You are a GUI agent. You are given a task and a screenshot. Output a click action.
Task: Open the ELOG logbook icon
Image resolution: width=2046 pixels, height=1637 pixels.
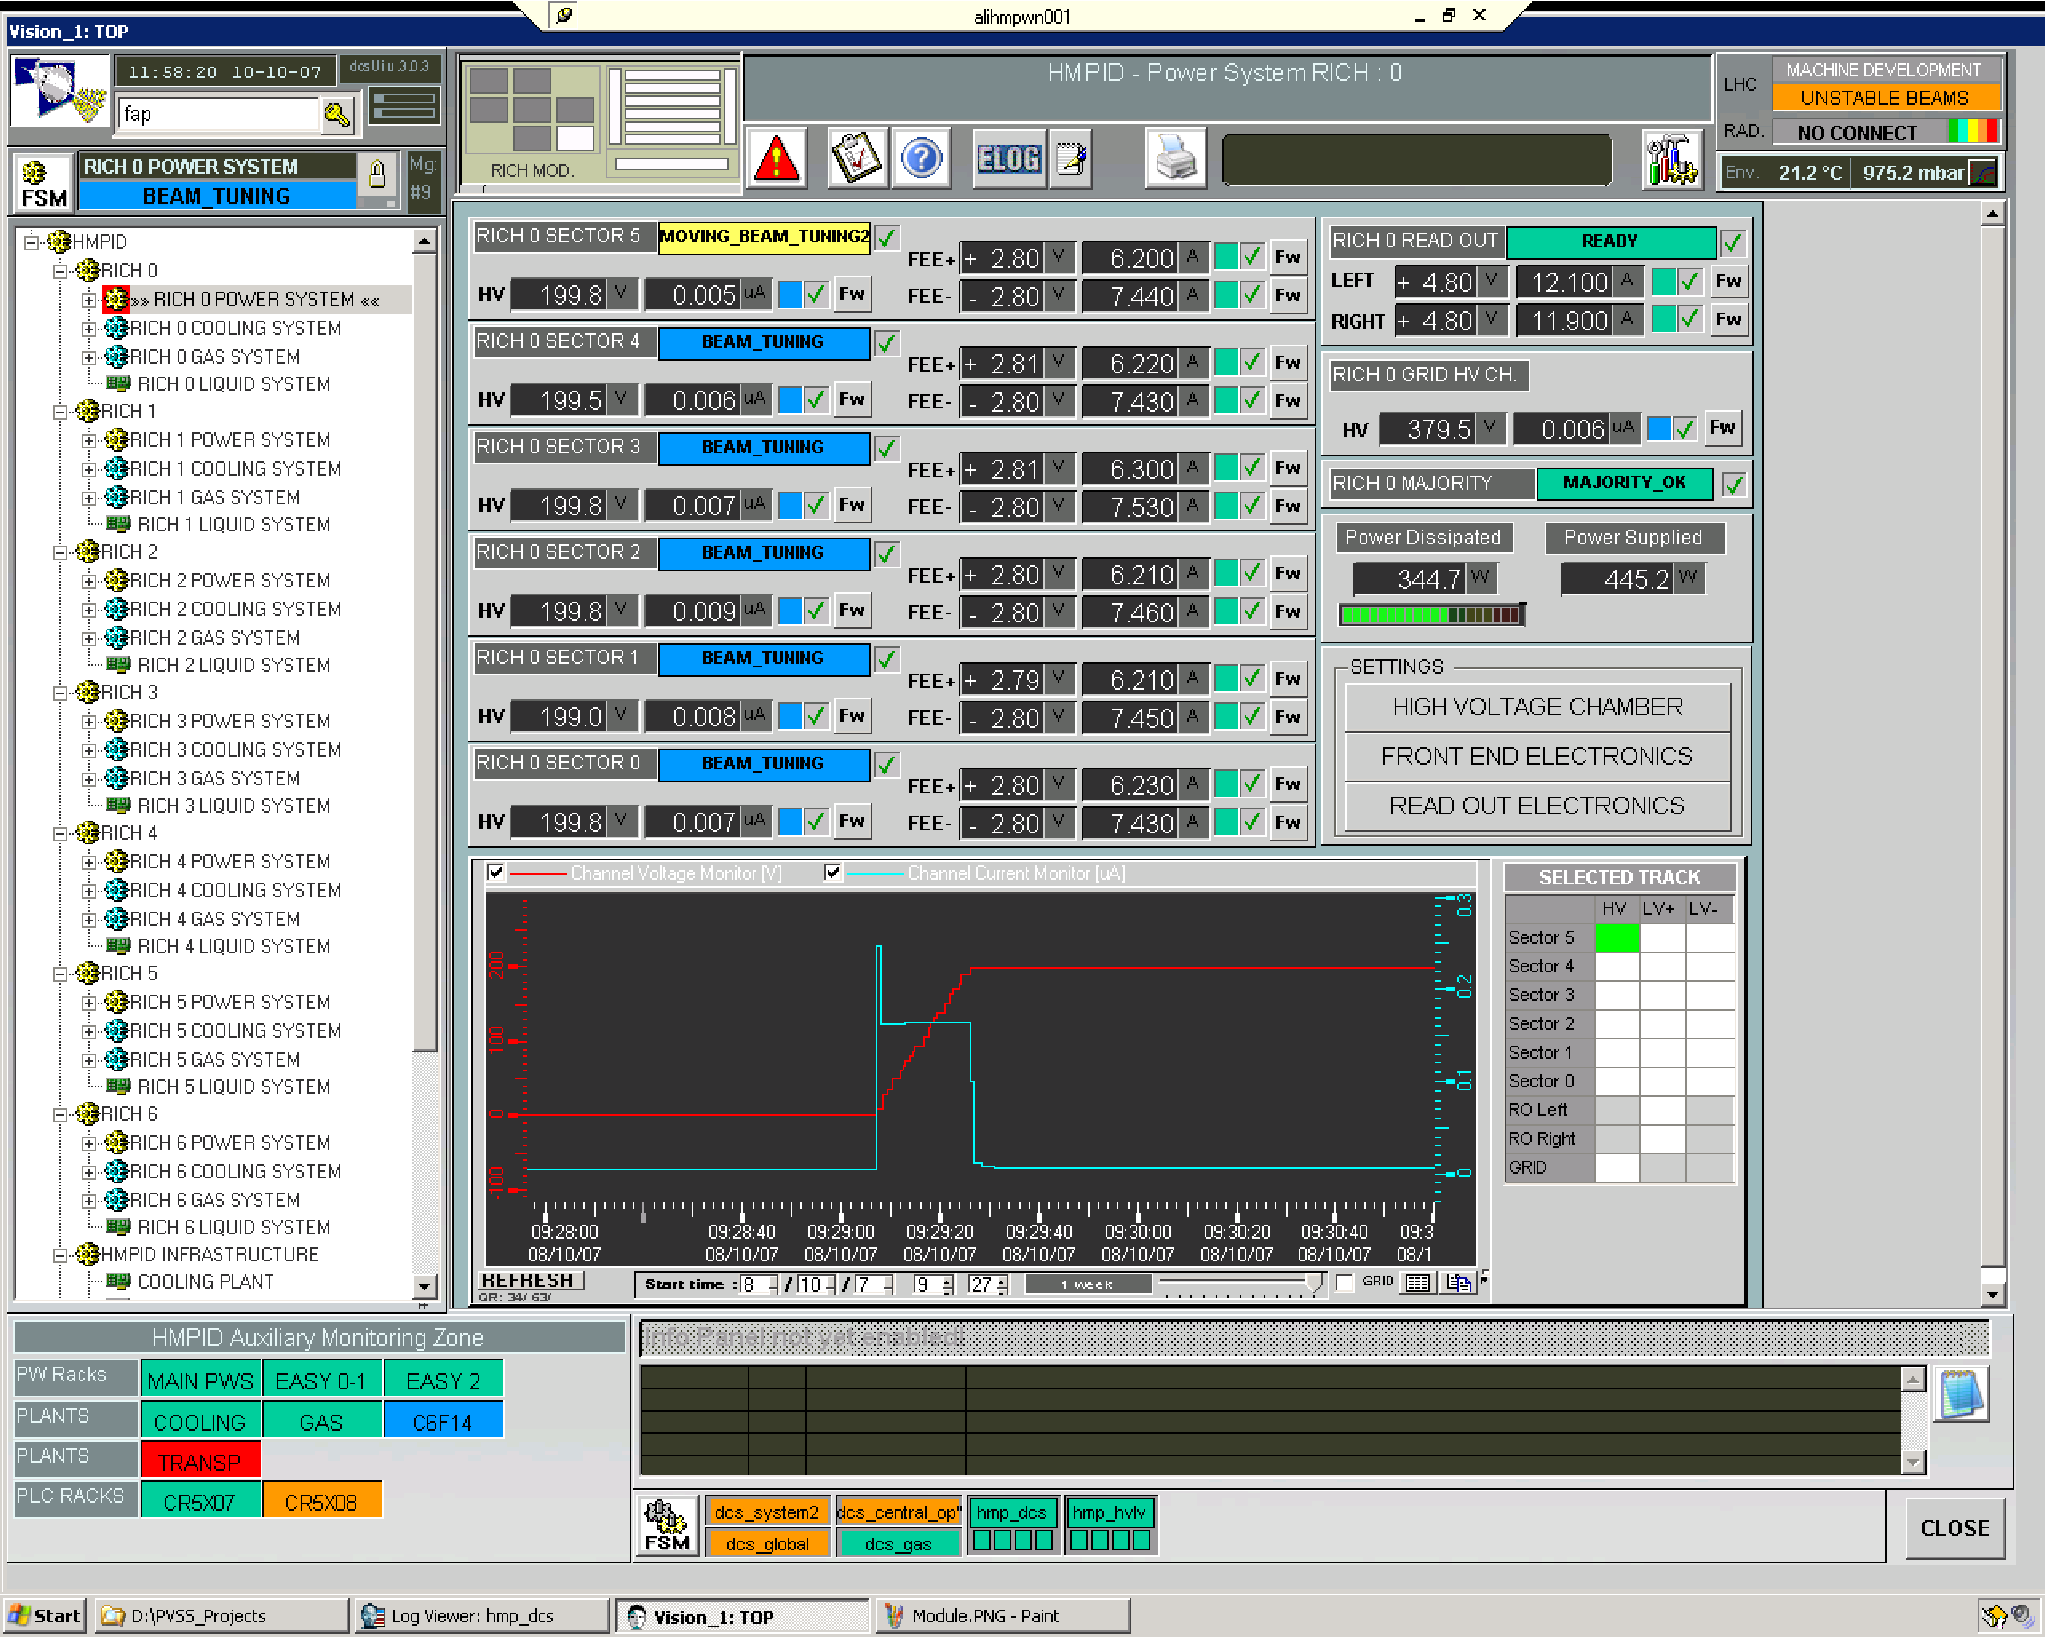1008,158
